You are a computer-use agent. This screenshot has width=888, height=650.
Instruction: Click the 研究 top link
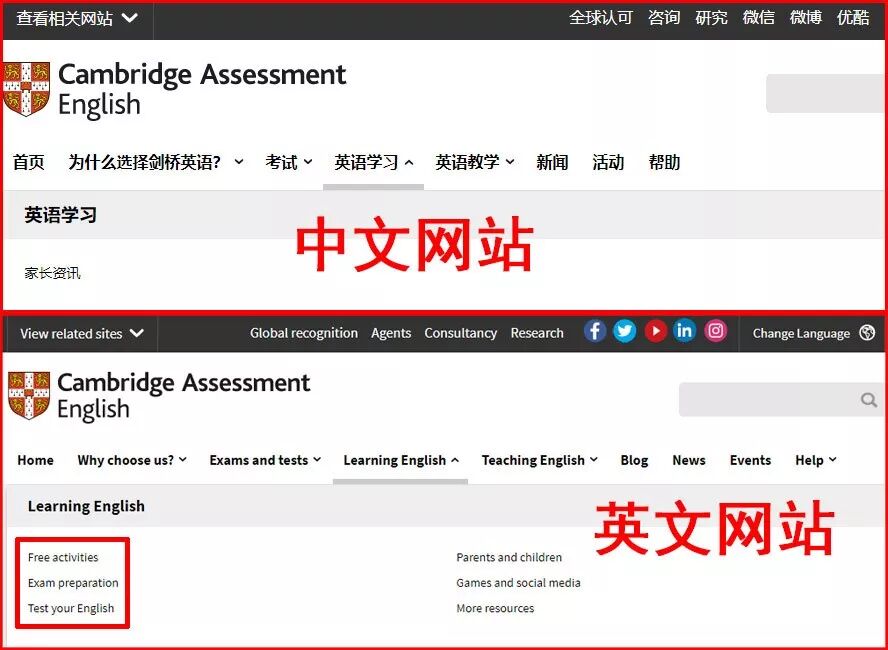coord(711,18)
